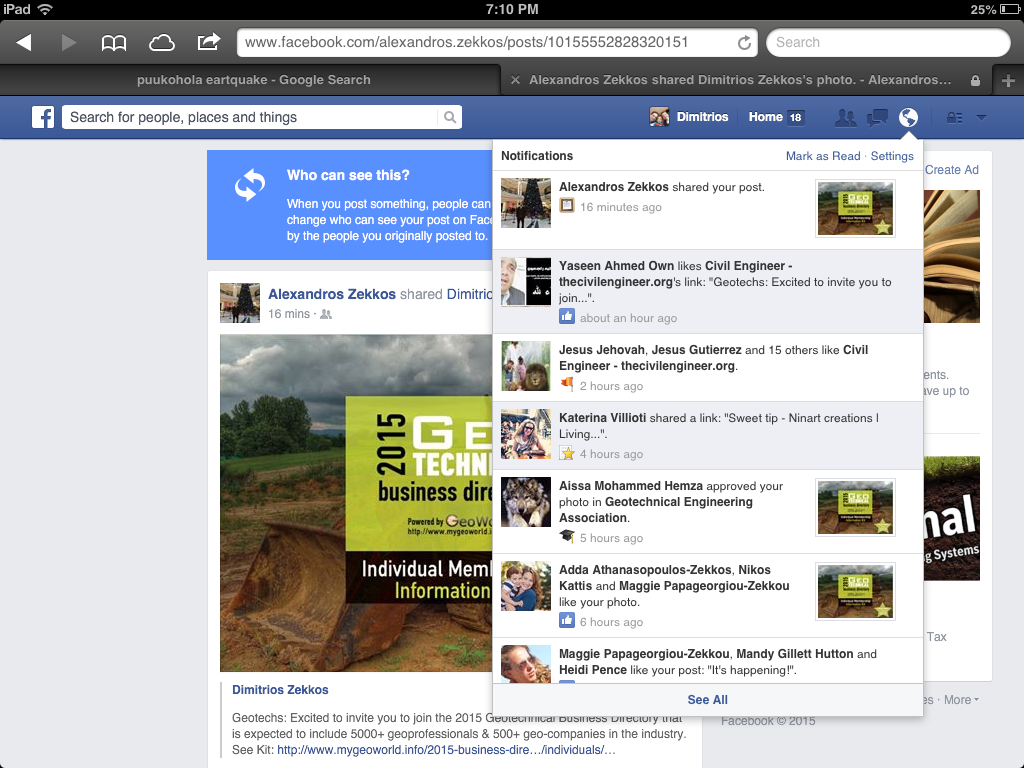Screen dimensions: 1024x768
Task: Click Dimitrios Zekkos name under the photo
Action: click(x=280, y=690)
